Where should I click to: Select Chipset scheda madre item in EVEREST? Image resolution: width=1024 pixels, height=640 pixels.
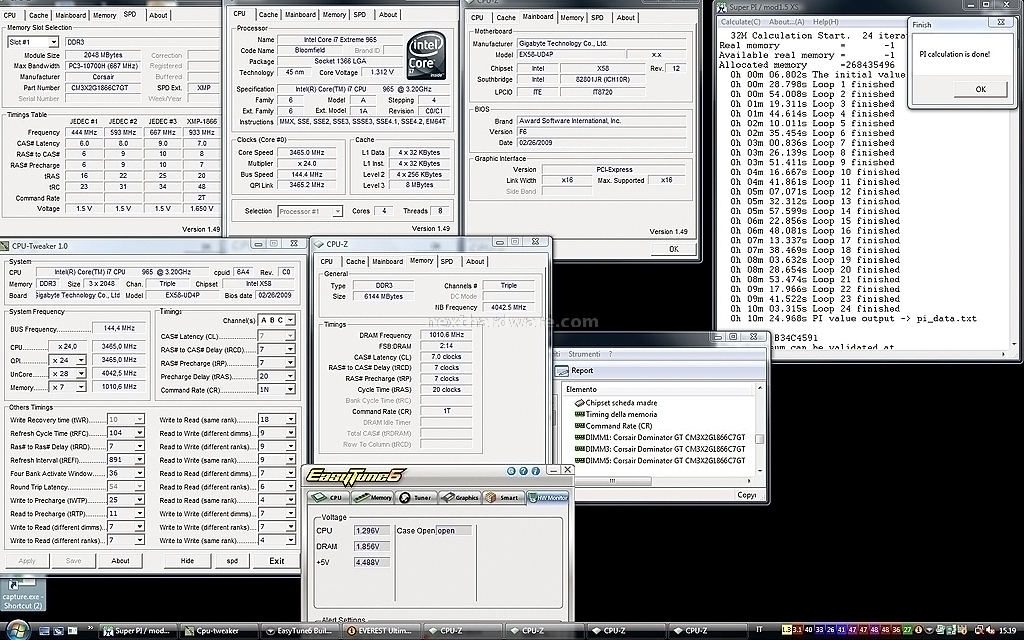coord(615,403)
